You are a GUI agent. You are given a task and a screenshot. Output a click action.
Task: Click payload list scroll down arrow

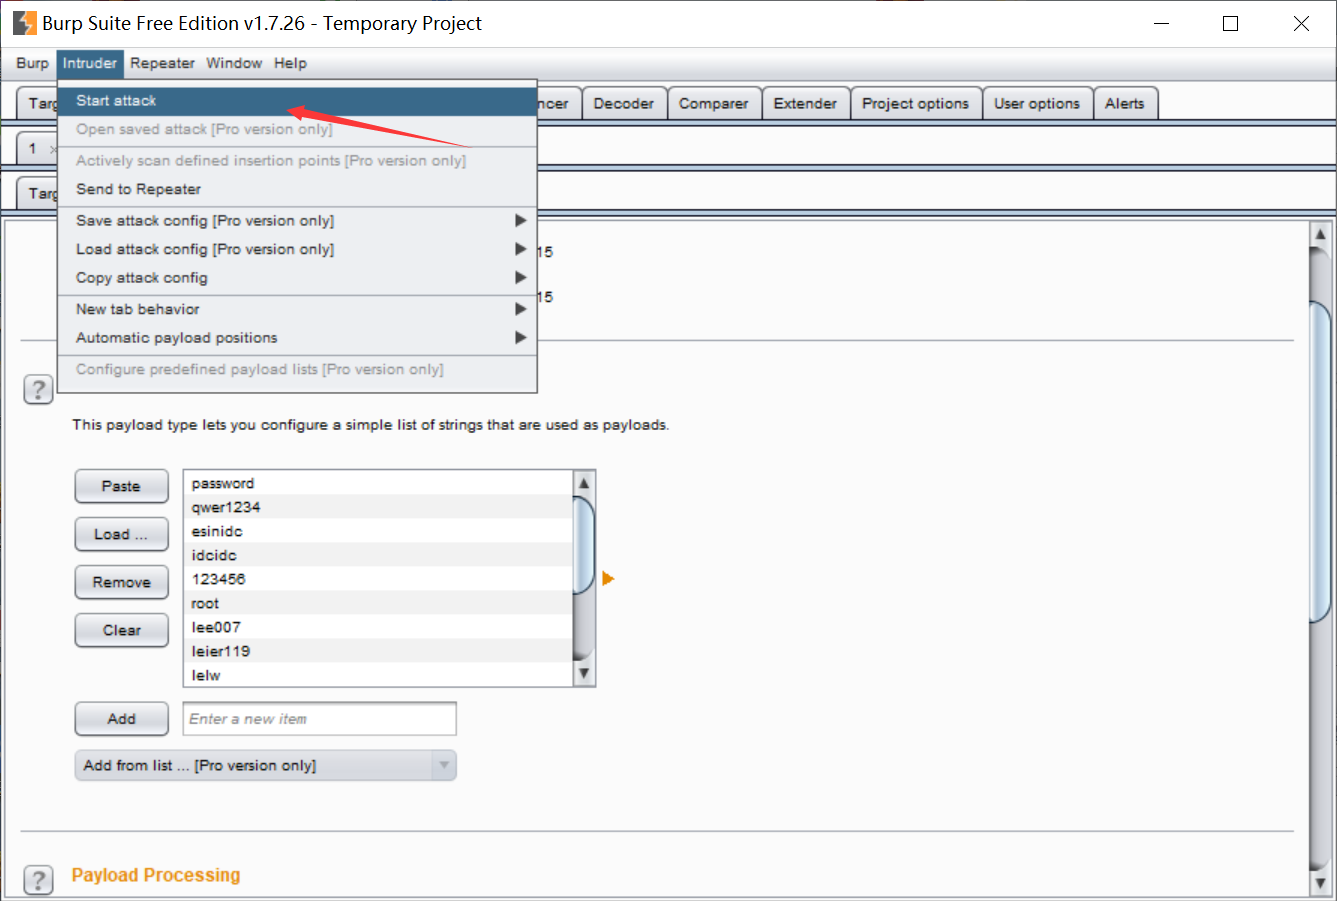(584, 674)
